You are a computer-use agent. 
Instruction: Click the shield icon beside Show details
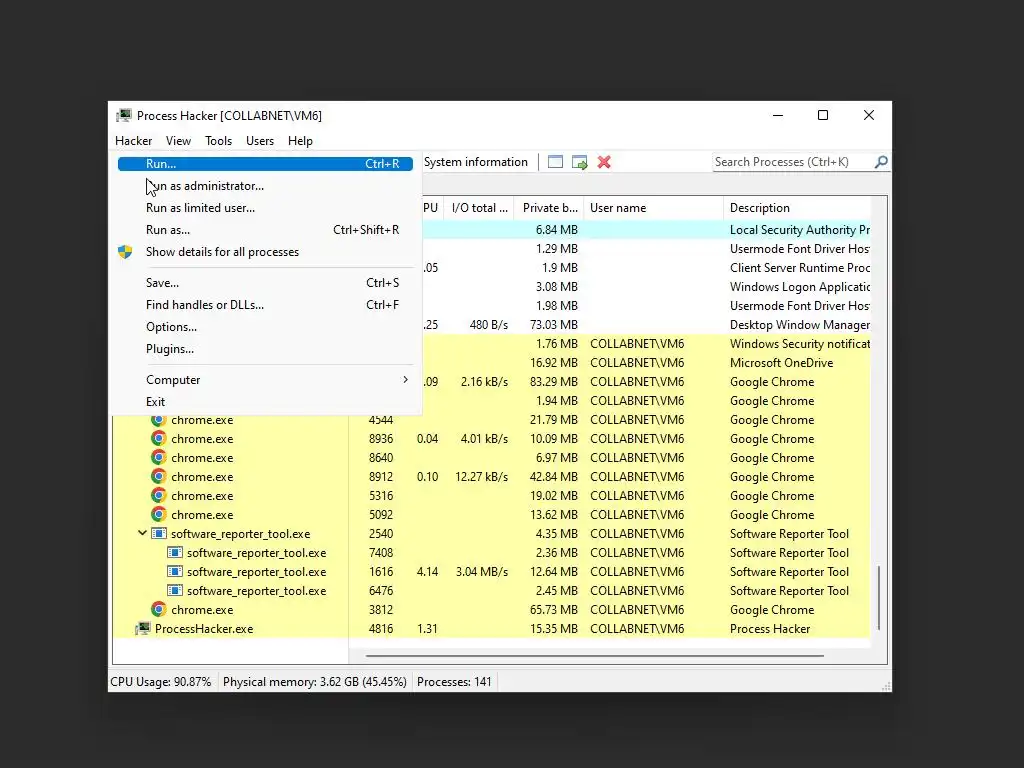point(125,252)
